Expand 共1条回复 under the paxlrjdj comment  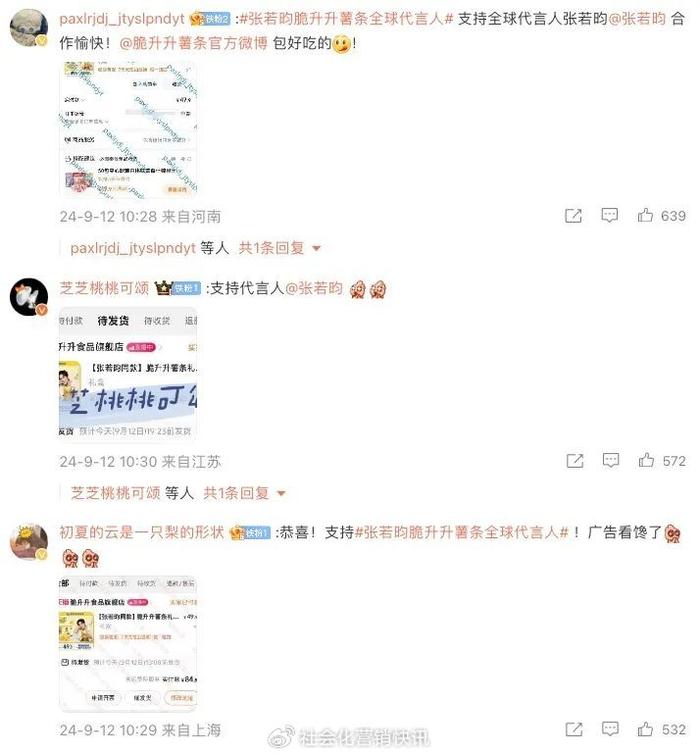tap(280, 248)
